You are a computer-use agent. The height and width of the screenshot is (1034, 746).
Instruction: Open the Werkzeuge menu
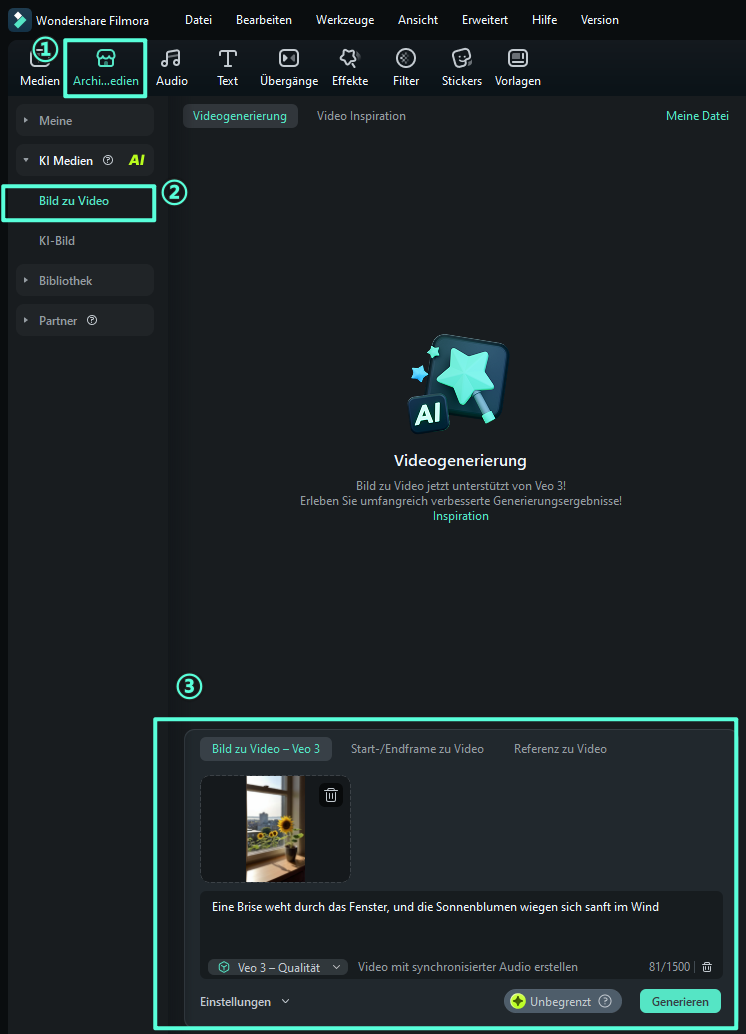click(345, 20)
